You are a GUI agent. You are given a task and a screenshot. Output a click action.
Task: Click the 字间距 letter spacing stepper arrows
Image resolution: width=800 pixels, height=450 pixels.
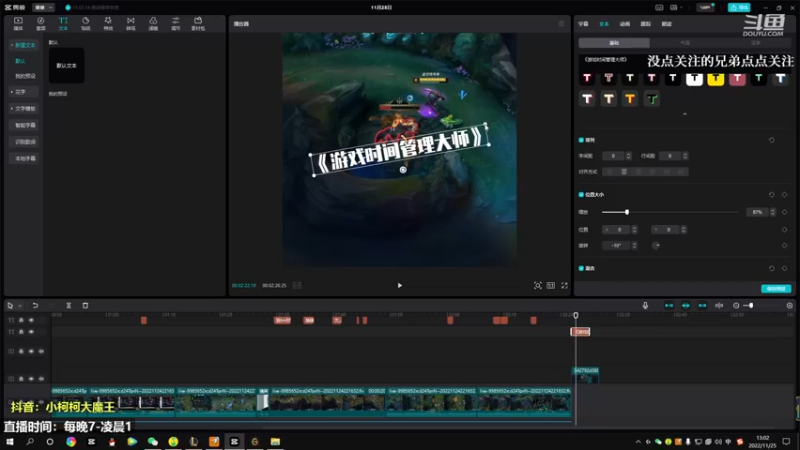click(x=629, y=156)
